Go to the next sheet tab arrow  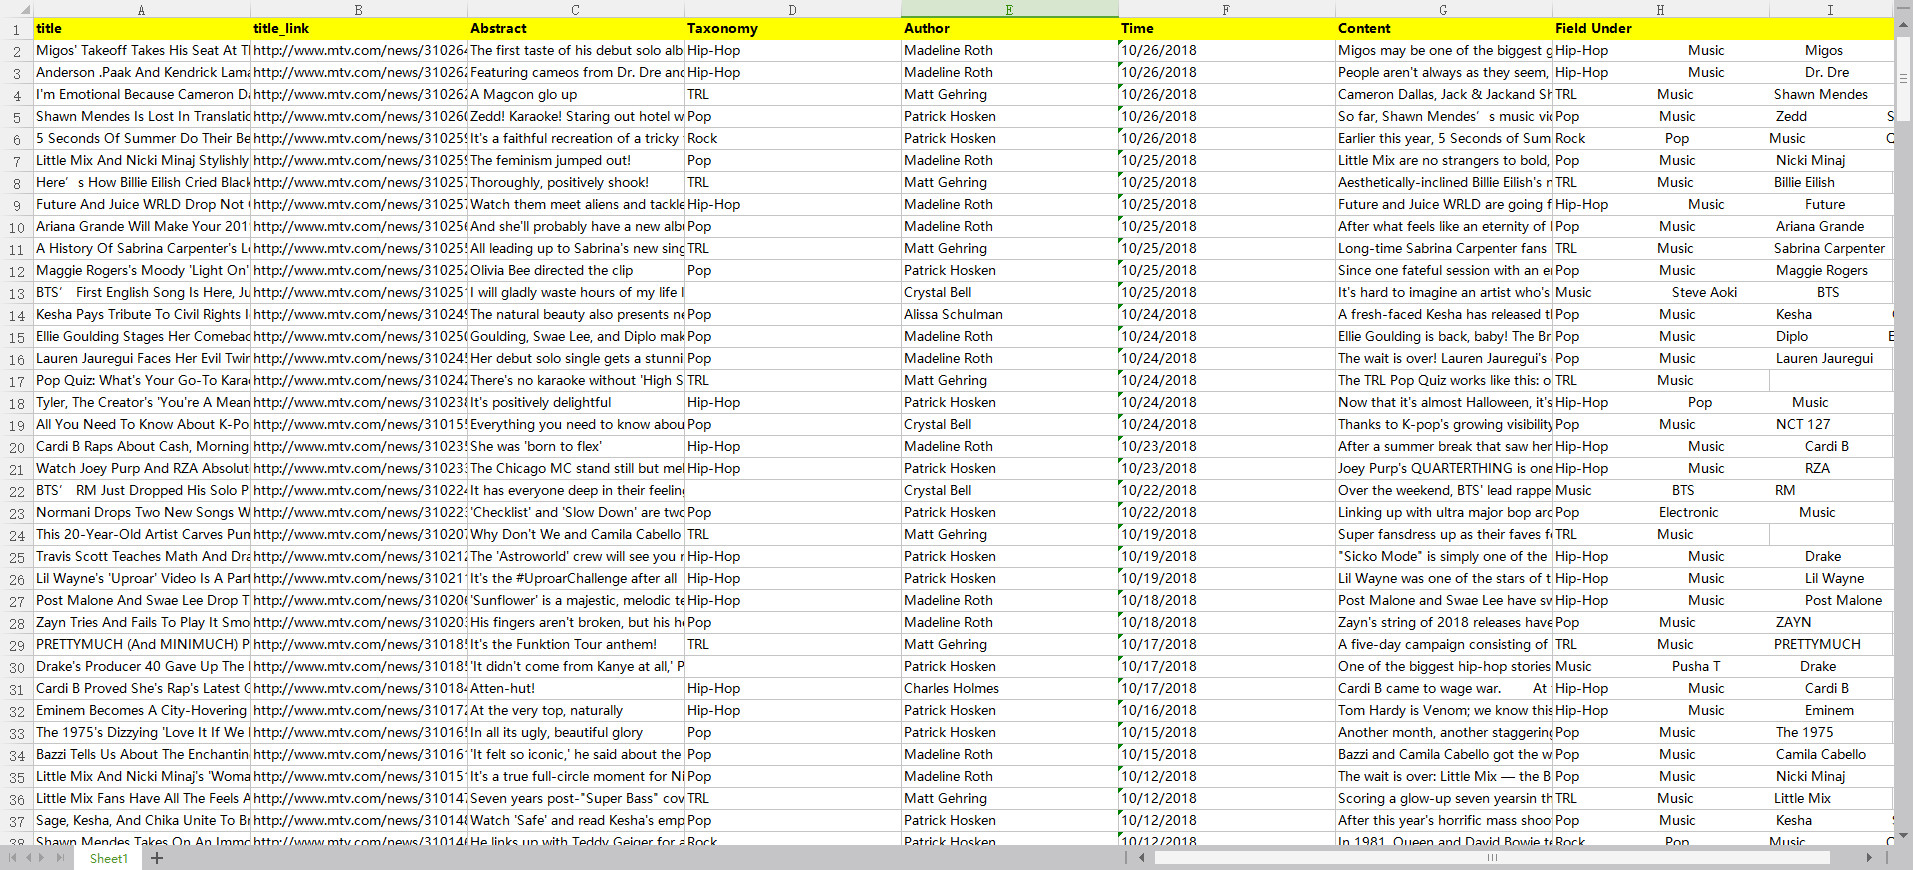(x=42, y=858)
